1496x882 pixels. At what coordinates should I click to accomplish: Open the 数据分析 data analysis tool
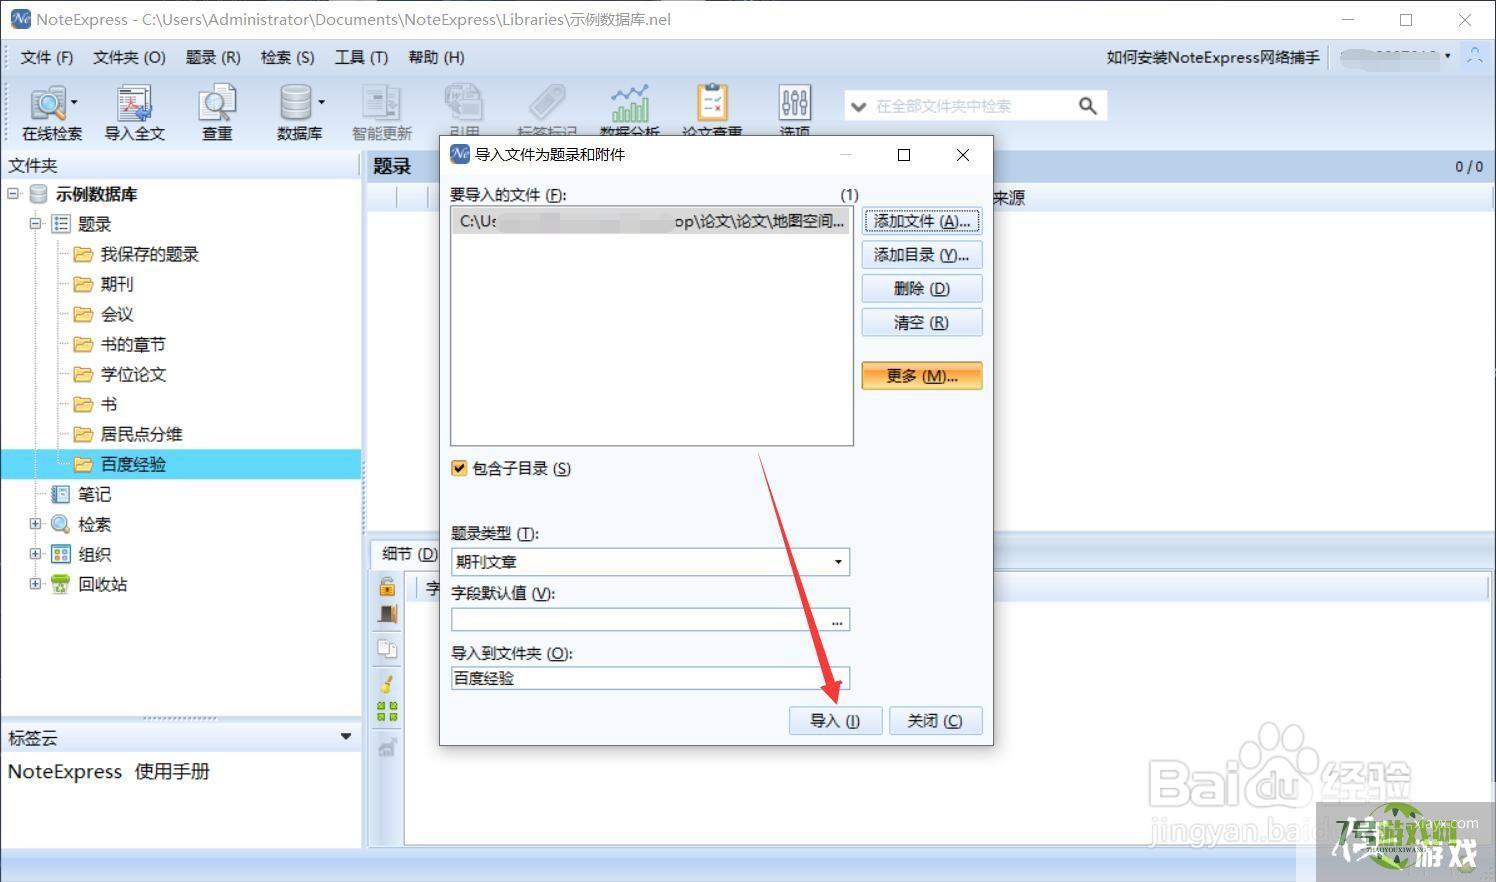[x=630, y=111]
